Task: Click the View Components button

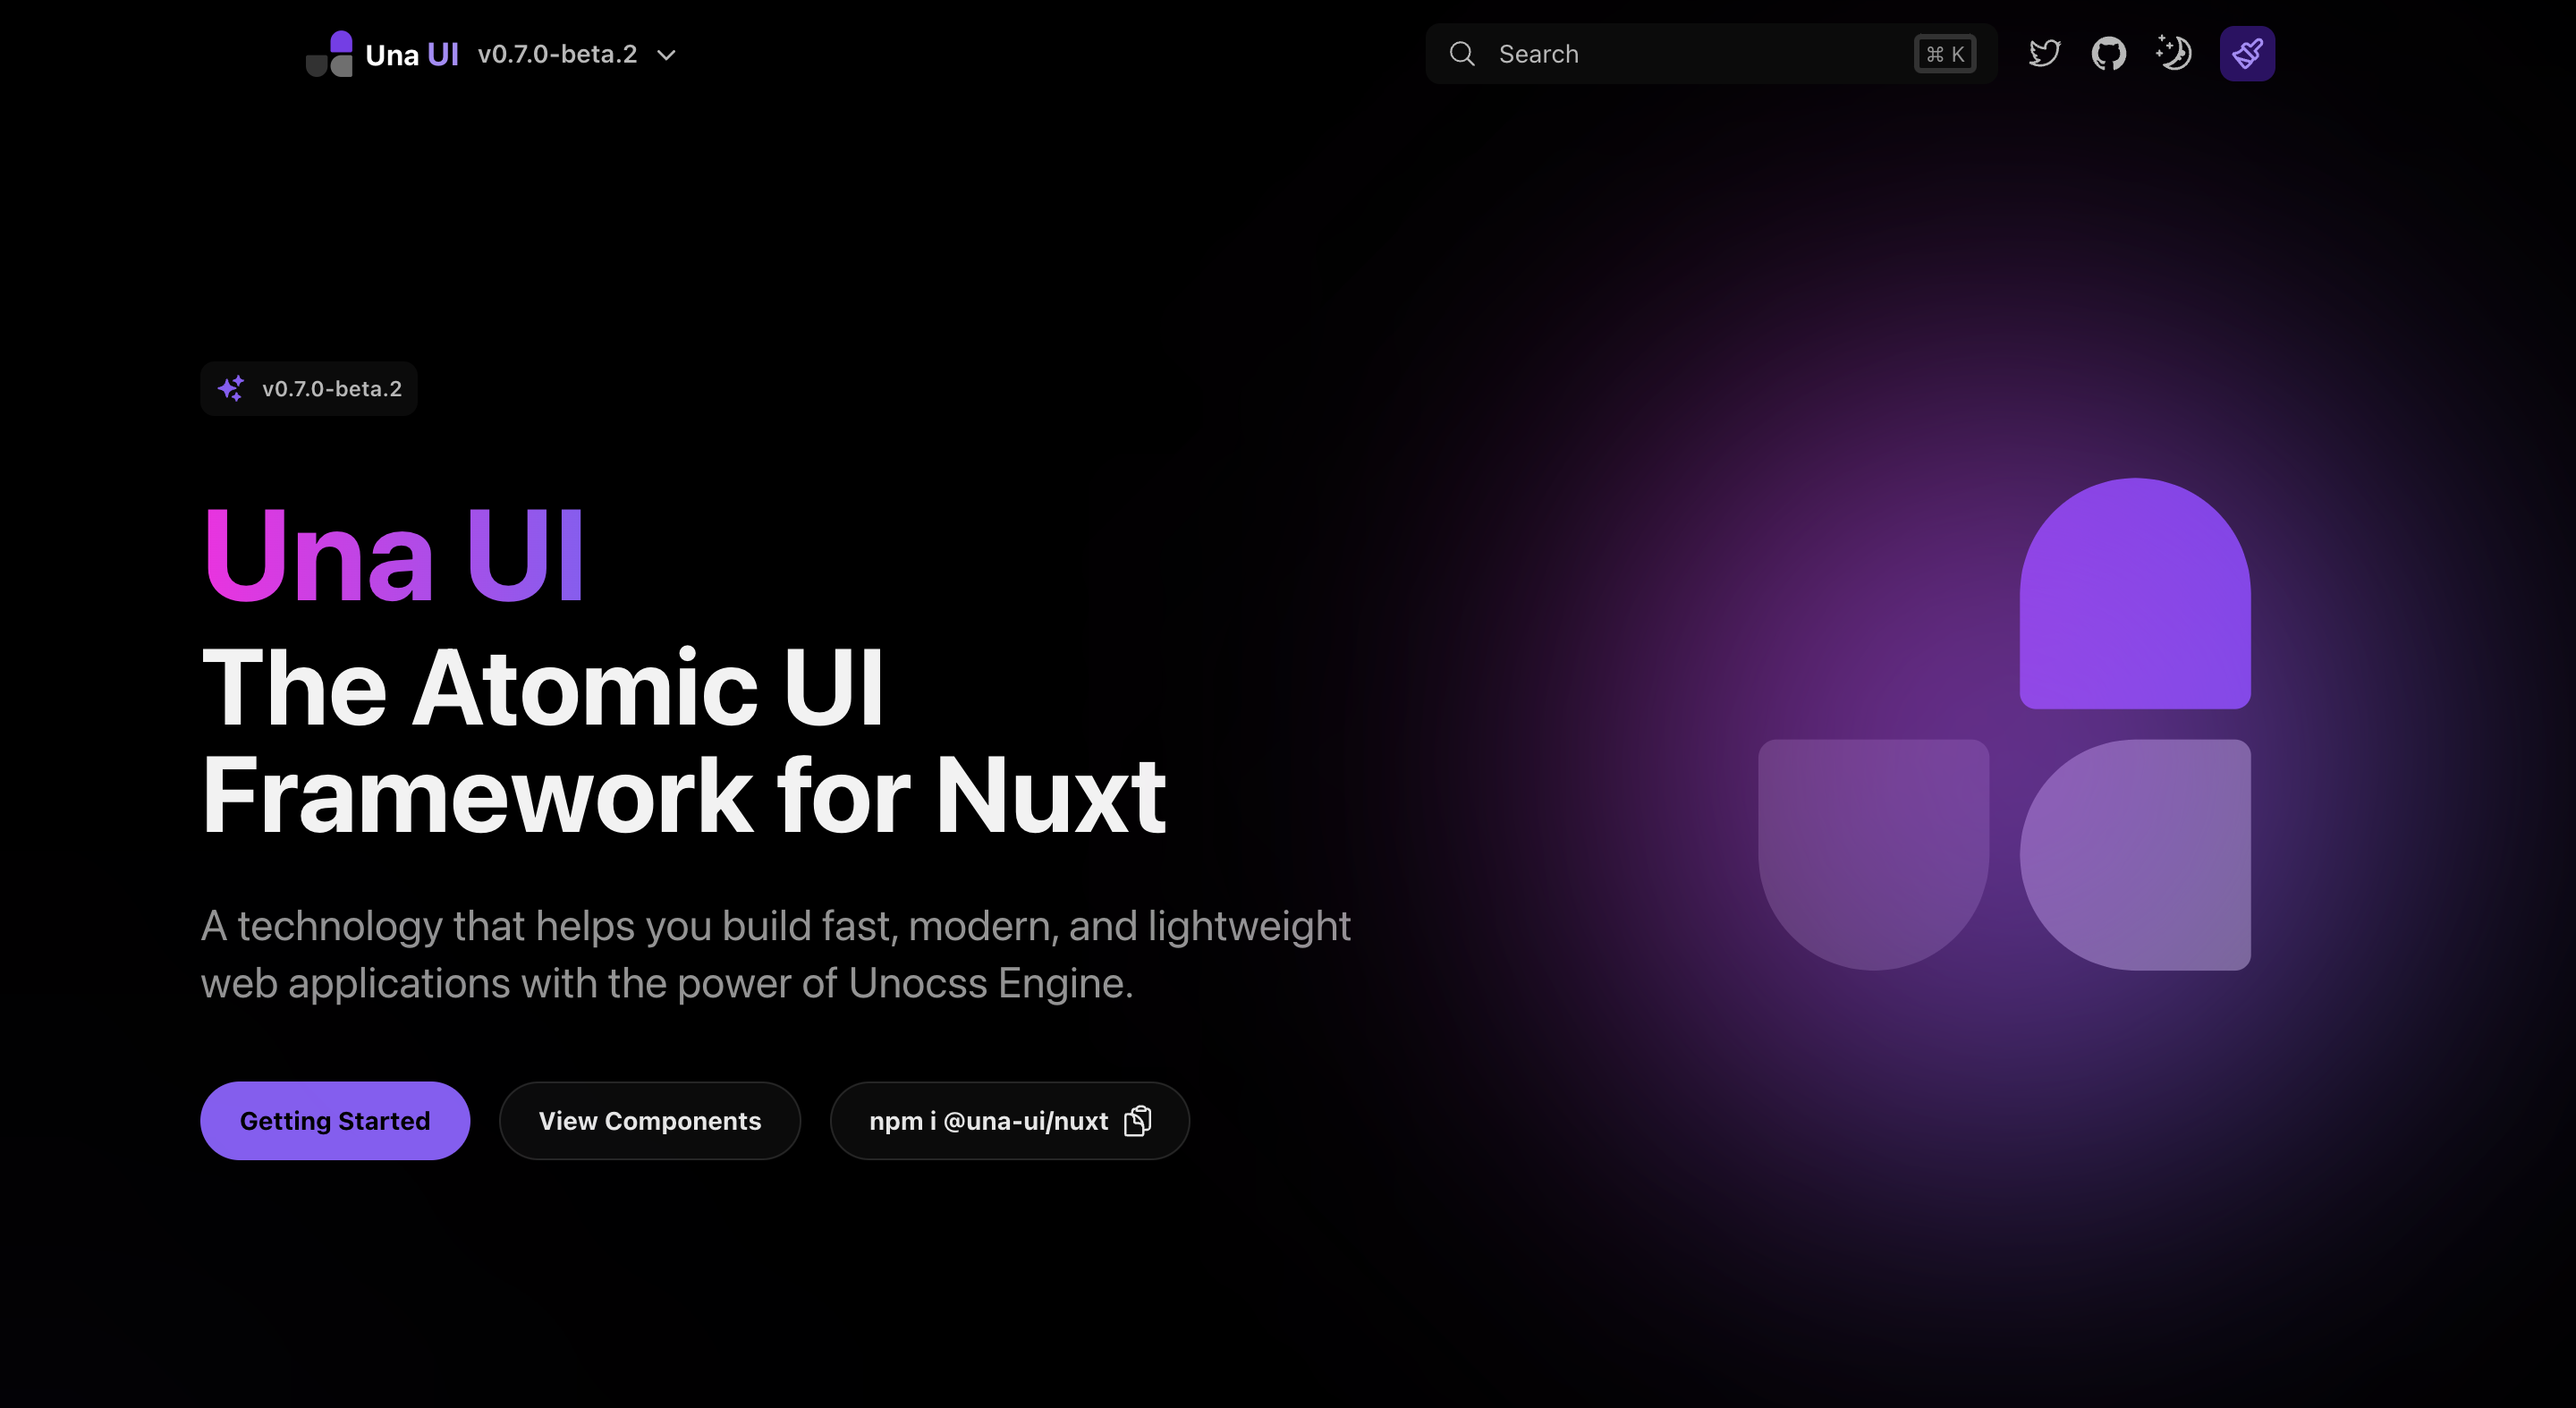Action: point(650,1121)
